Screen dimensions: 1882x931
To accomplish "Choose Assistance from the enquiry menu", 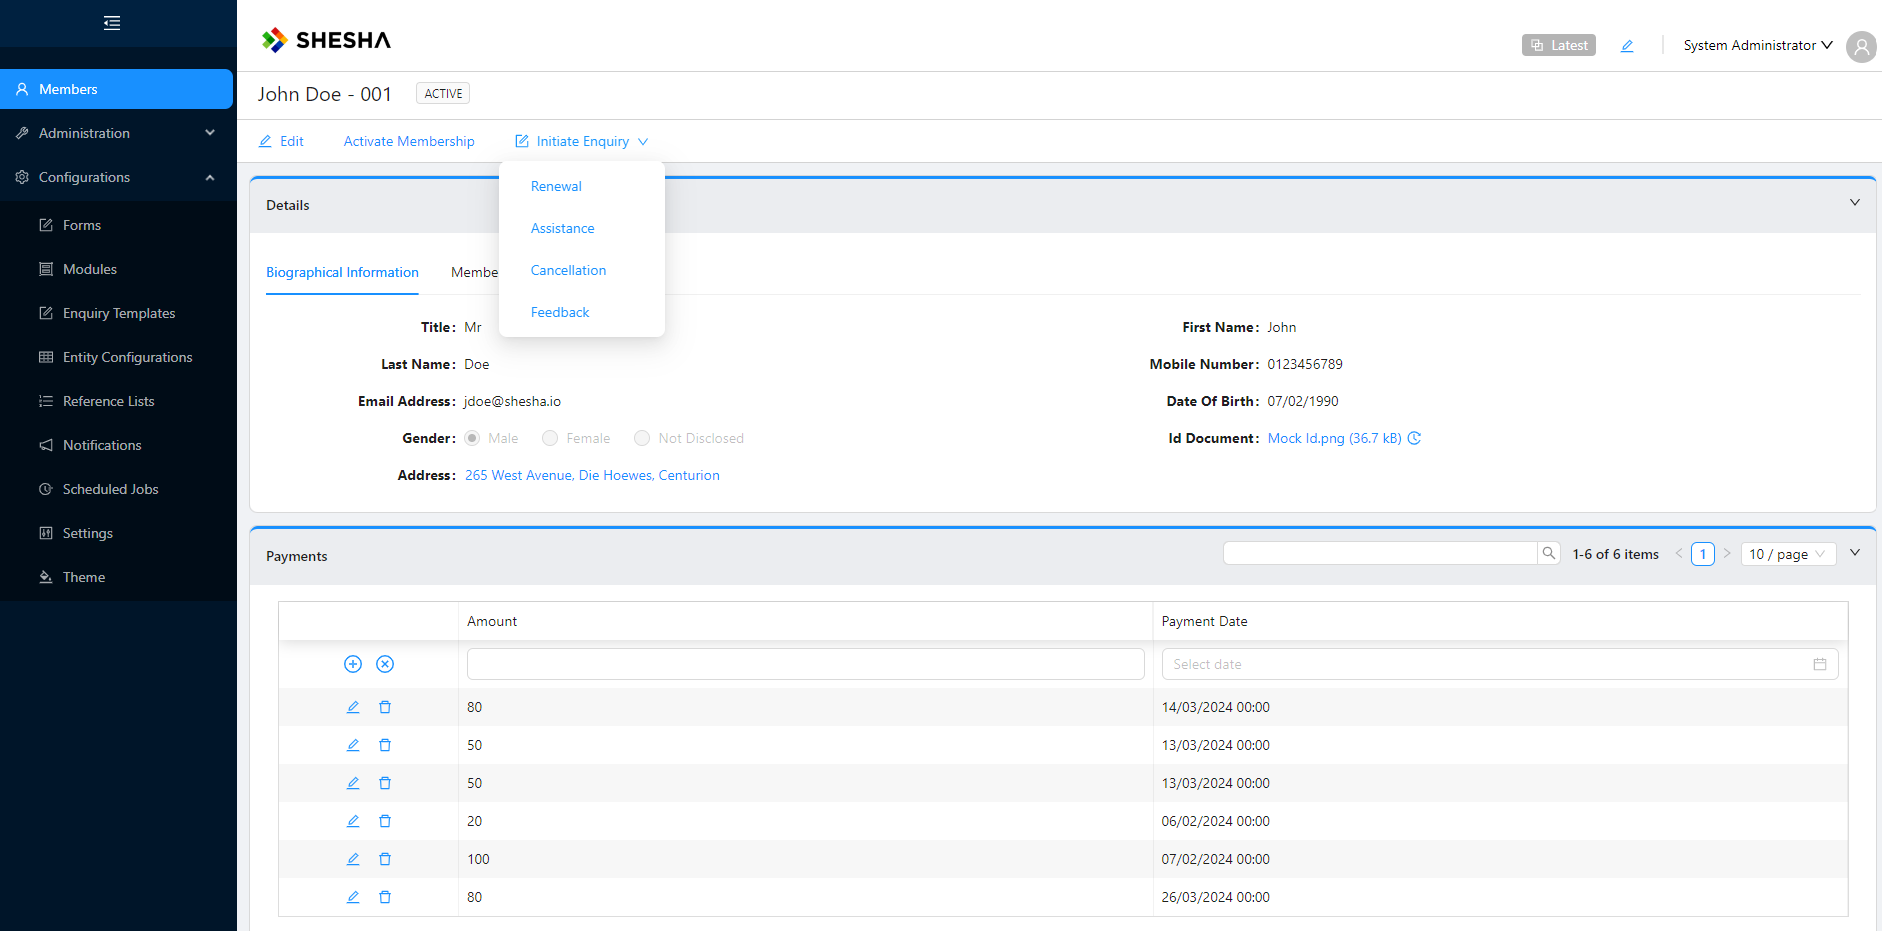I will (x=582, y=228).
